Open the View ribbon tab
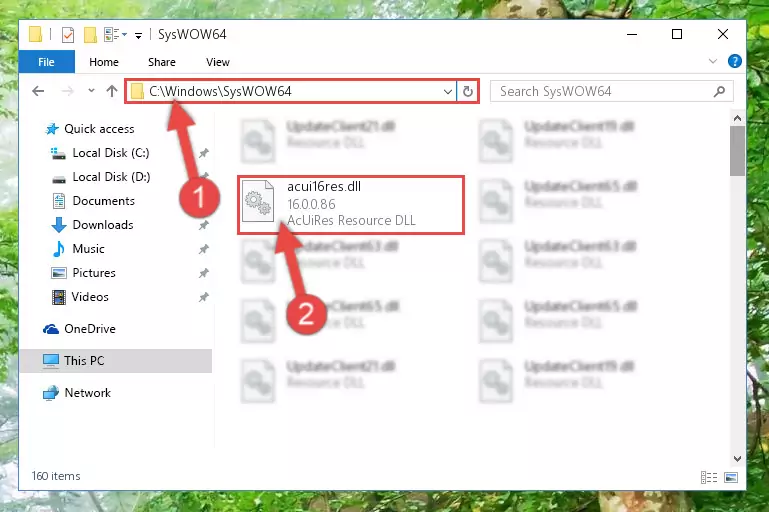 (217, 62)
